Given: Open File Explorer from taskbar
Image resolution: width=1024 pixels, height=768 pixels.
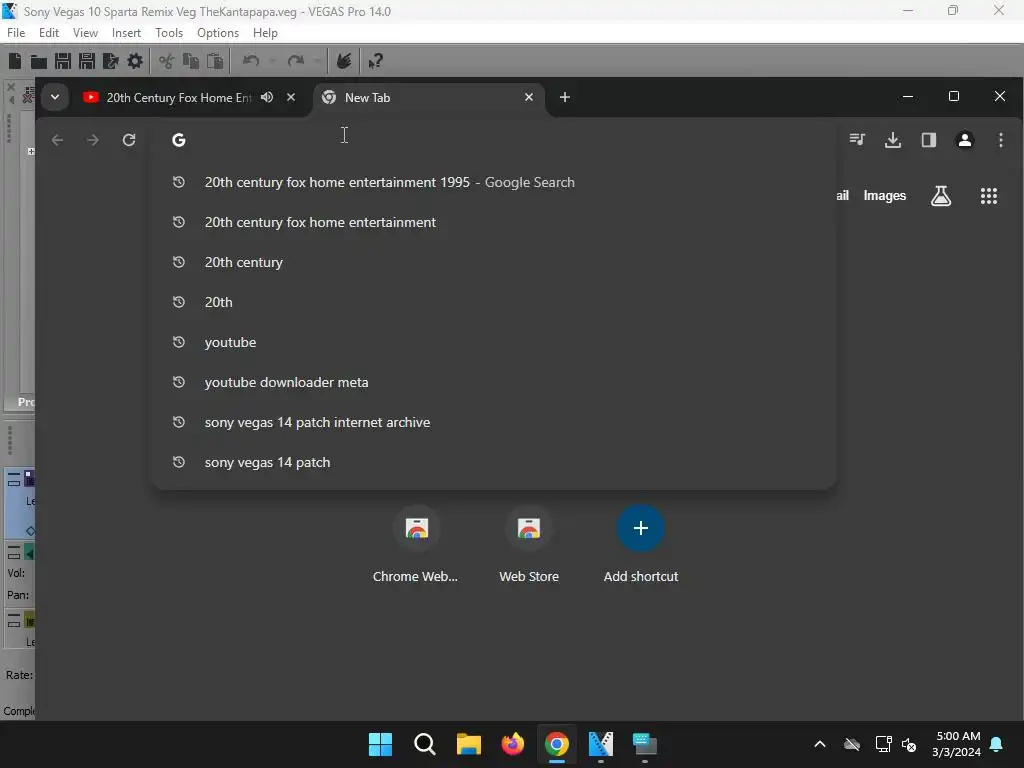Looking at the screenshot, I should point(468,744).
